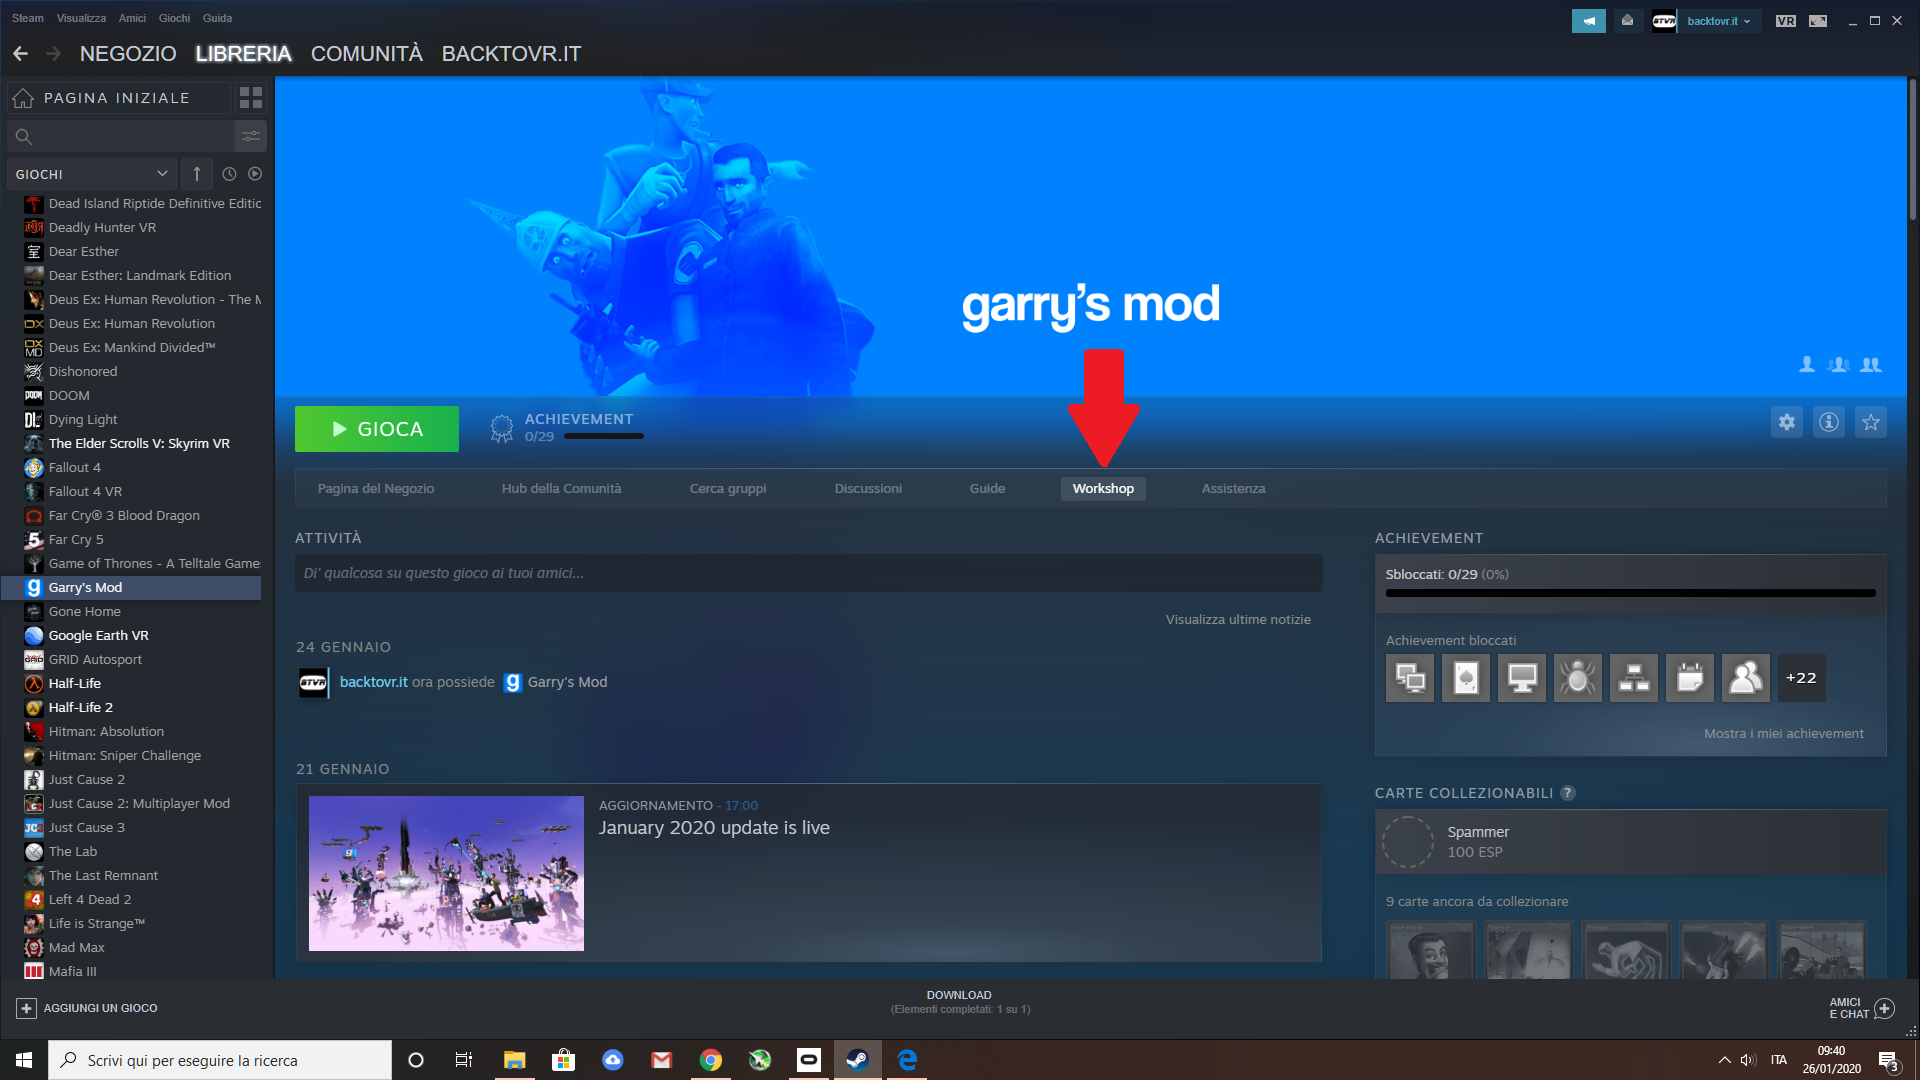Open the Amici menu
Image resolution: width=1920 pixels, height=1080 pixels.
132,18
